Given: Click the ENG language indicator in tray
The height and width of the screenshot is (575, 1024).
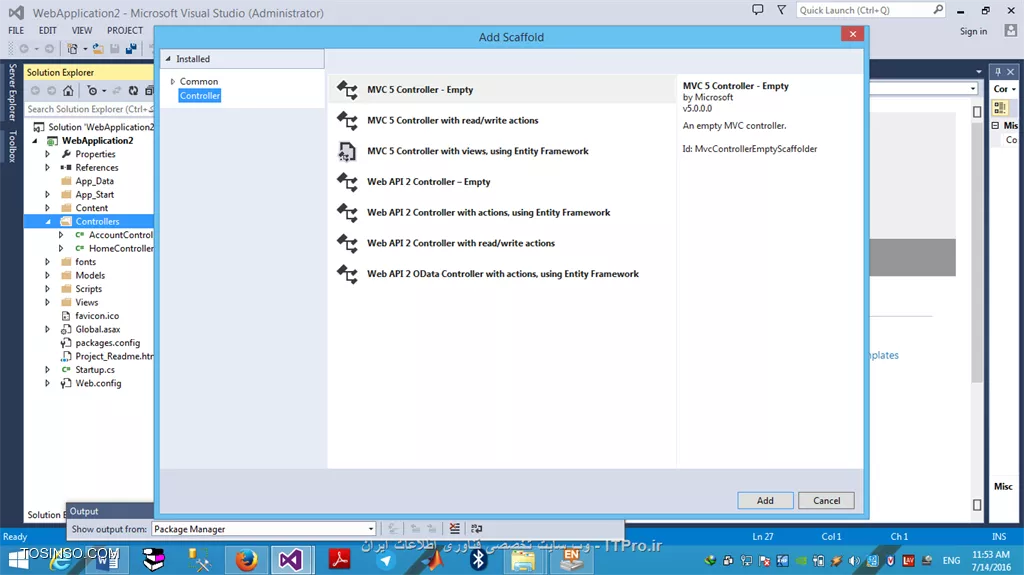Looking at the screenshot, I should 952,561.
